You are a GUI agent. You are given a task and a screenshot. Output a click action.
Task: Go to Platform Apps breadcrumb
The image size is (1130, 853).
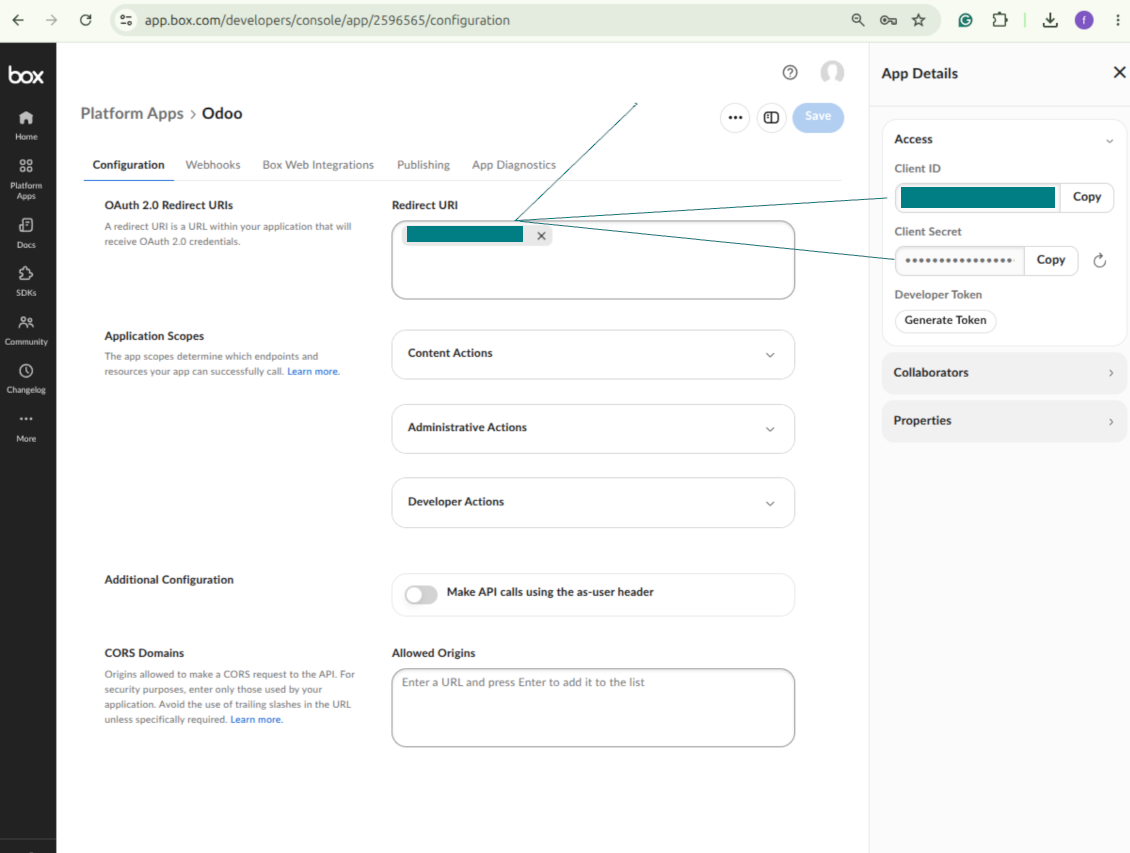132,114
